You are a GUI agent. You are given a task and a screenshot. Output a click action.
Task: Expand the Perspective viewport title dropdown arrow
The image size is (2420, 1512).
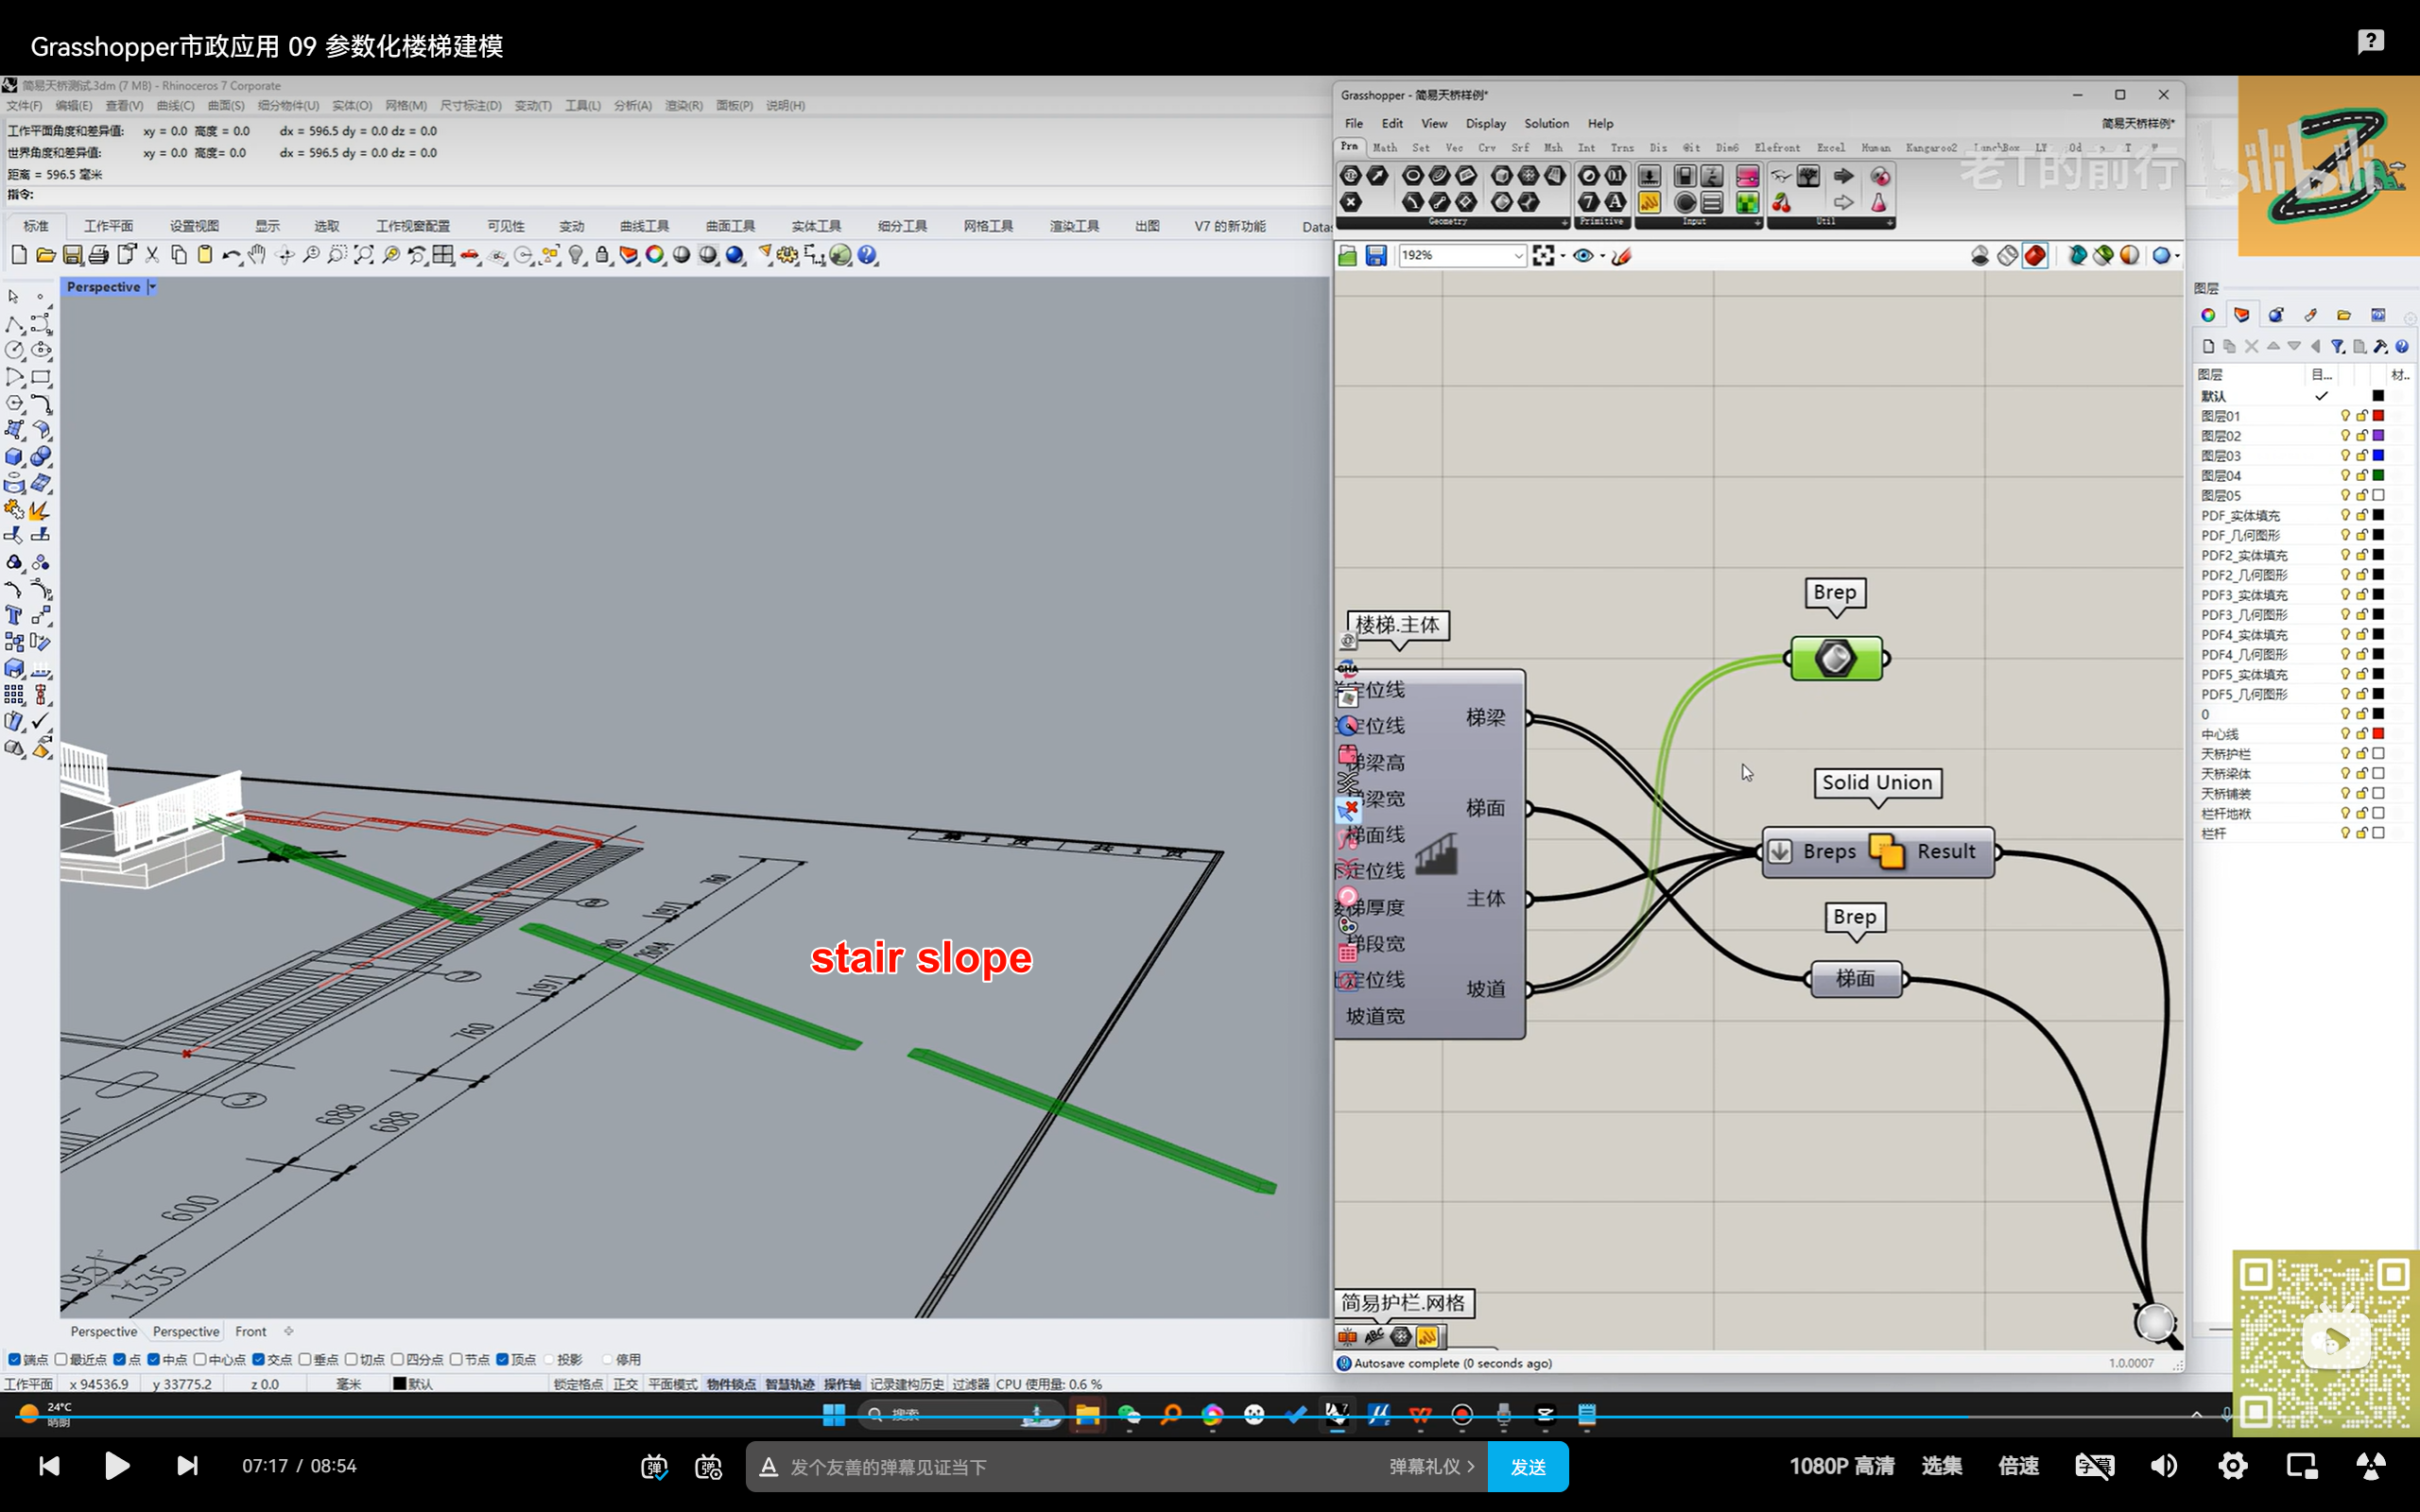coord(152,287)
